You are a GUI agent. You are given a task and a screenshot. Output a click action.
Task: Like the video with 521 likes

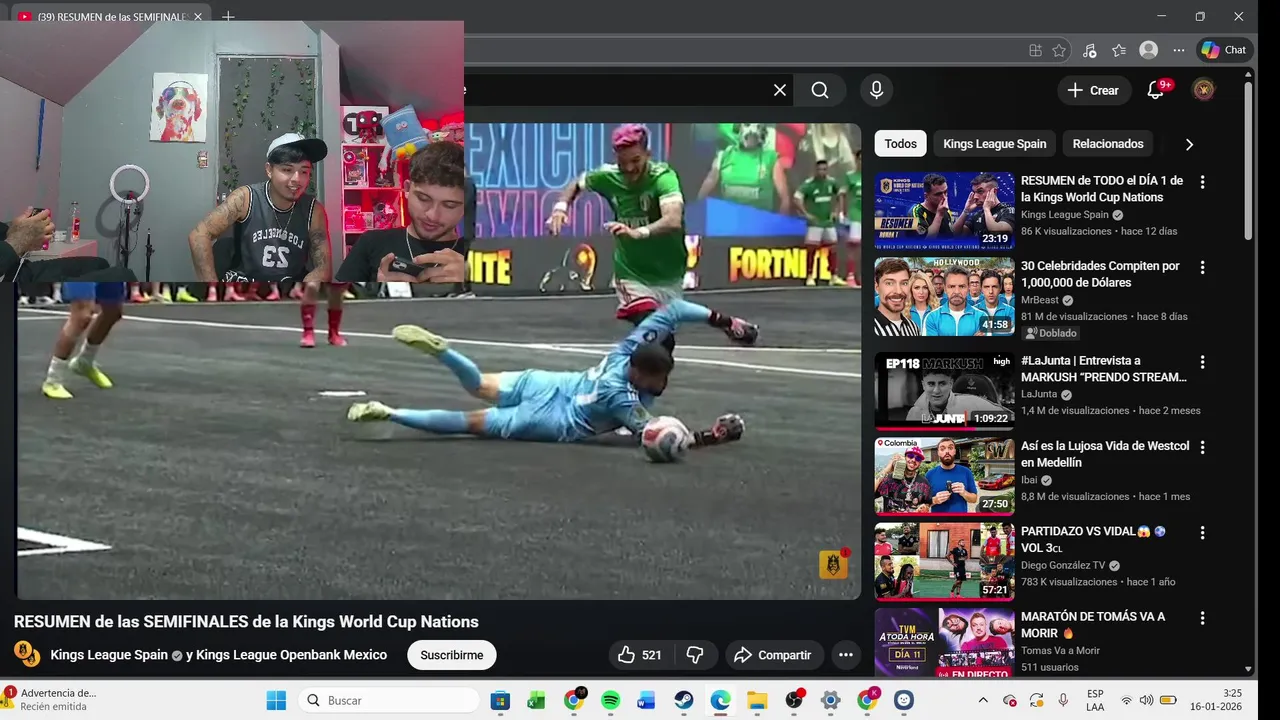(x=640, y=655)
